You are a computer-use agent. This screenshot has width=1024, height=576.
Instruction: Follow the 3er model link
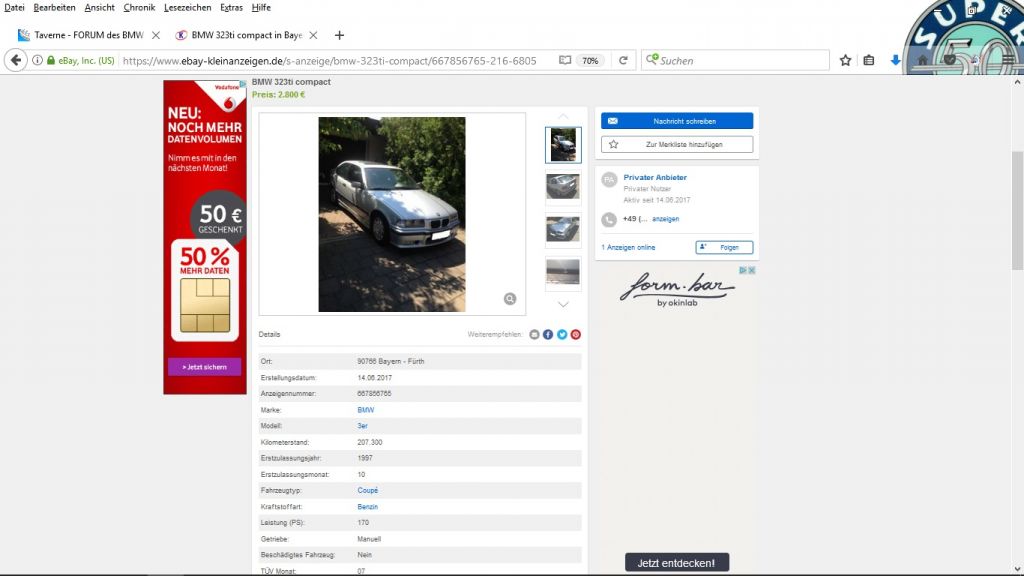click(x=362, y=426)
